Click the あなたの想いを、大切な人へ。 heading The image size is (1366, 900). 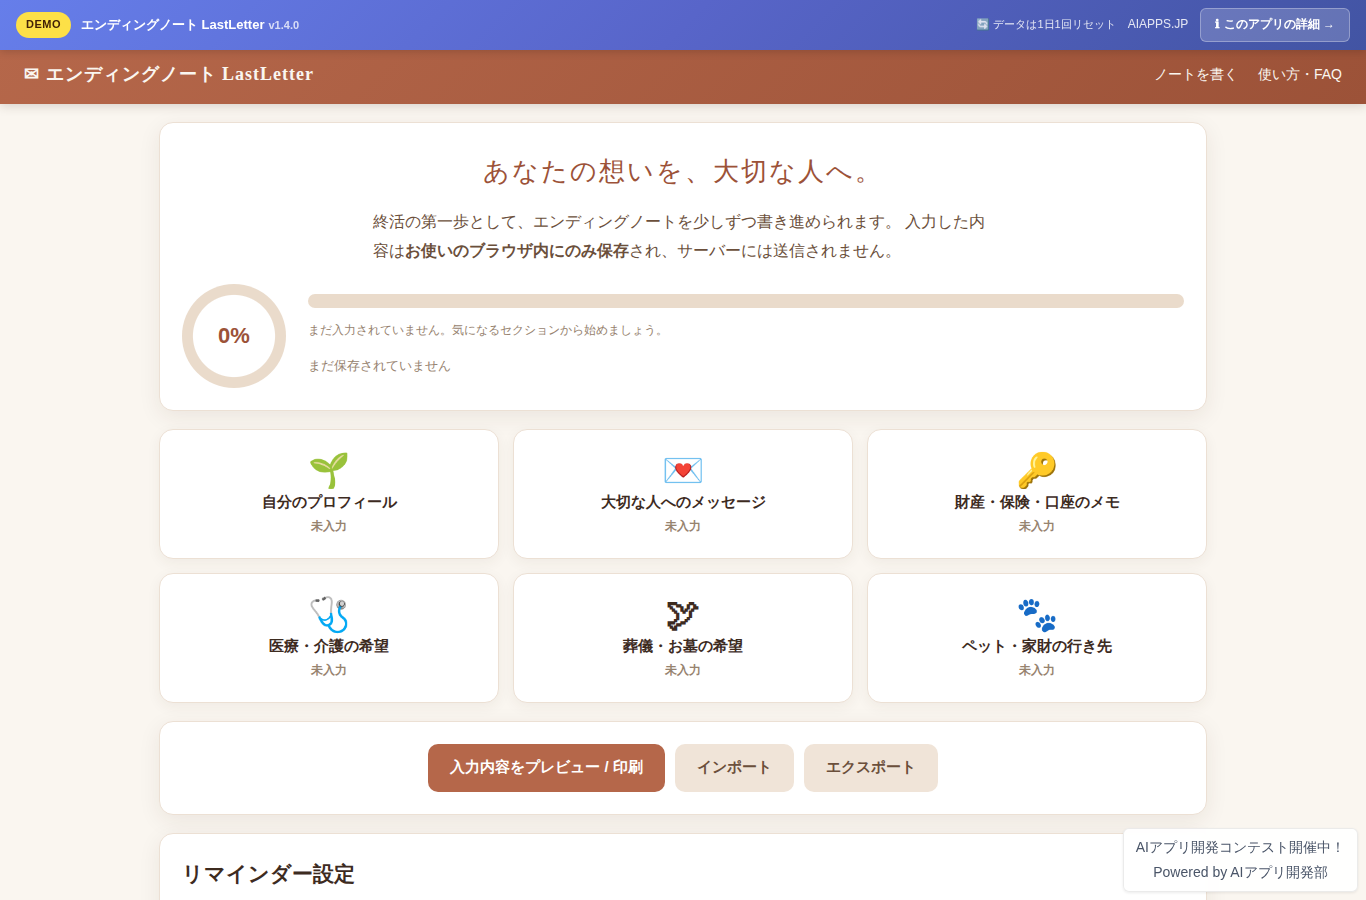(x=683, y=172)
